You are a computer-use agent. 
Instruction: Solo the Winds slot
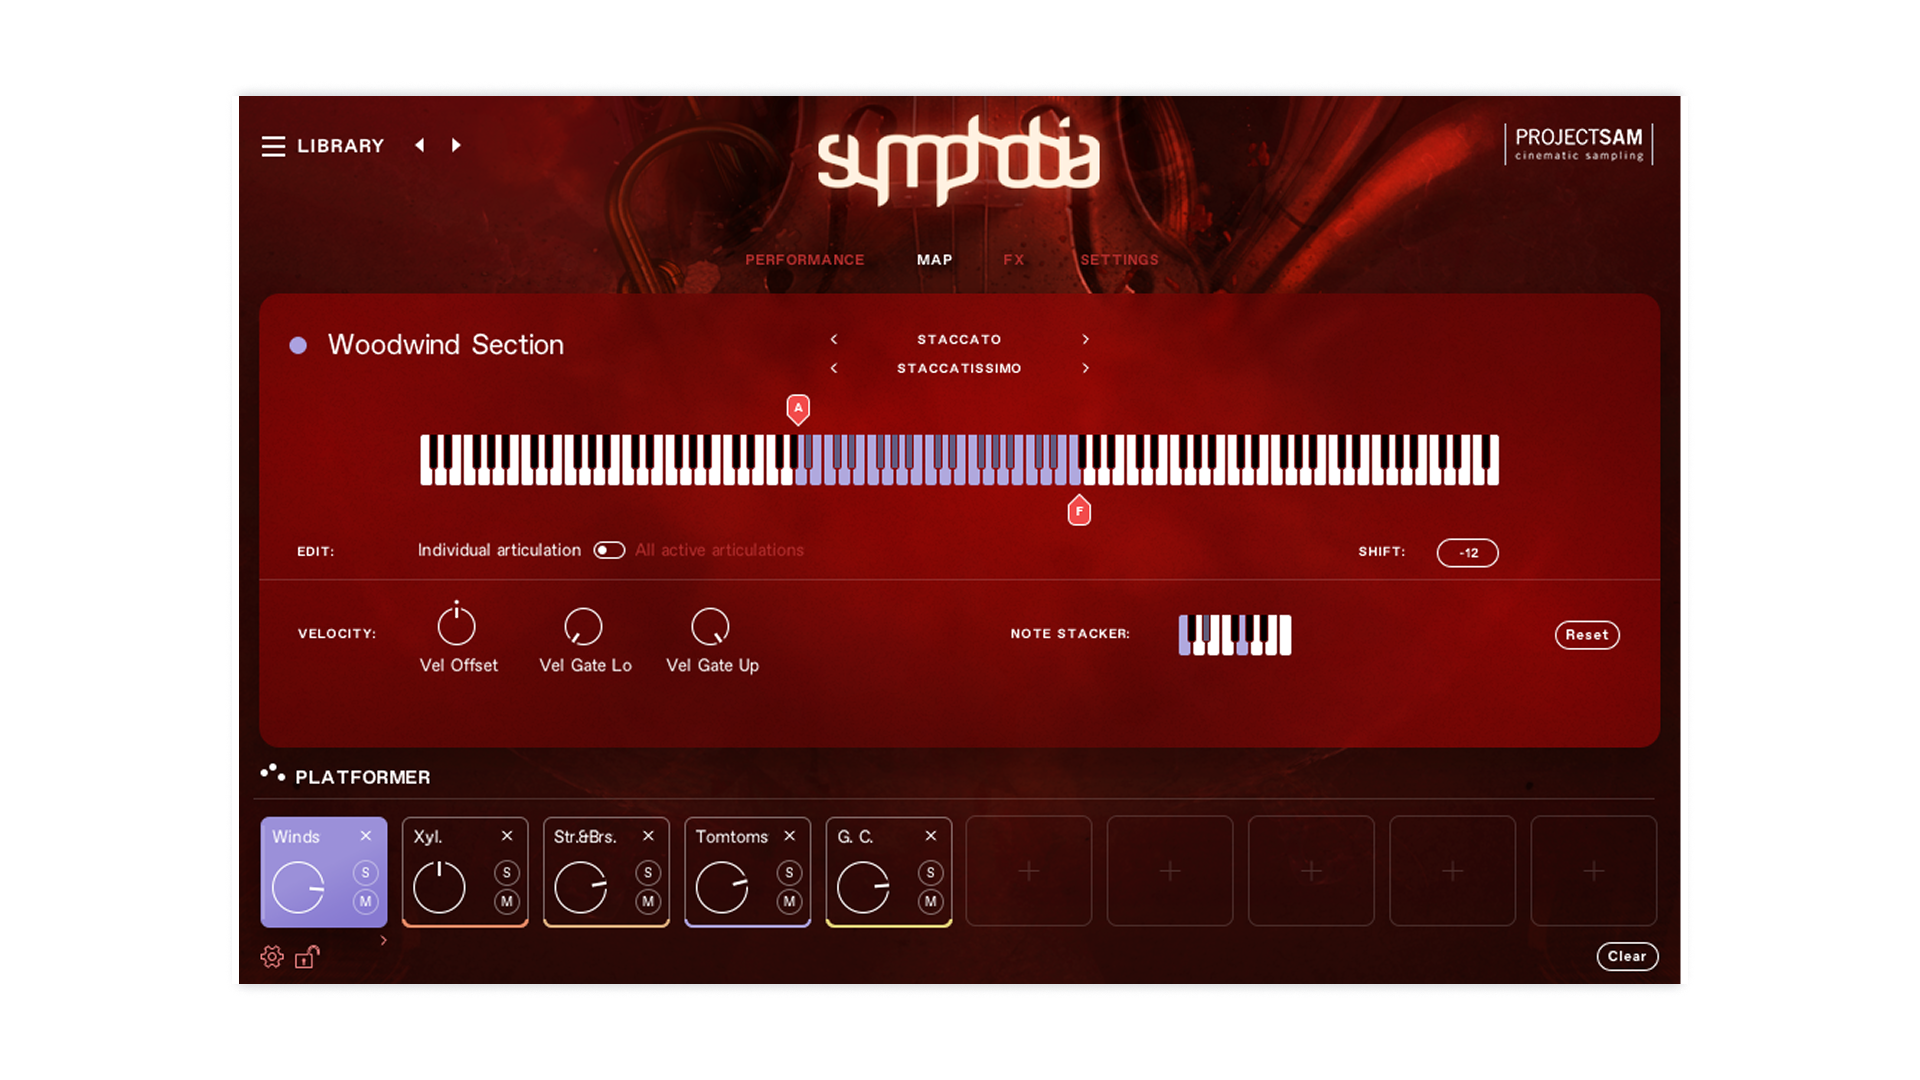tap(366, 873)
